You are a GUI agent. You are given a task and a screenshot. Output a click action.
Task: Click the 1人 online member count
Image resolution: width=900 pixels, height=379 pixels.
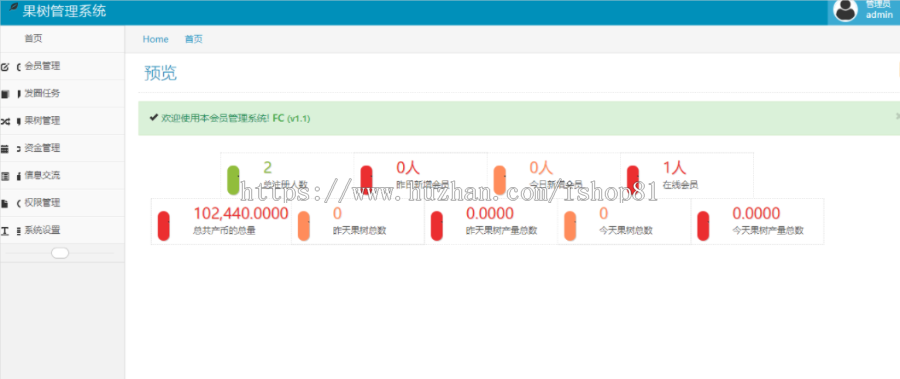pyautogui.click(x=674, y=168)
